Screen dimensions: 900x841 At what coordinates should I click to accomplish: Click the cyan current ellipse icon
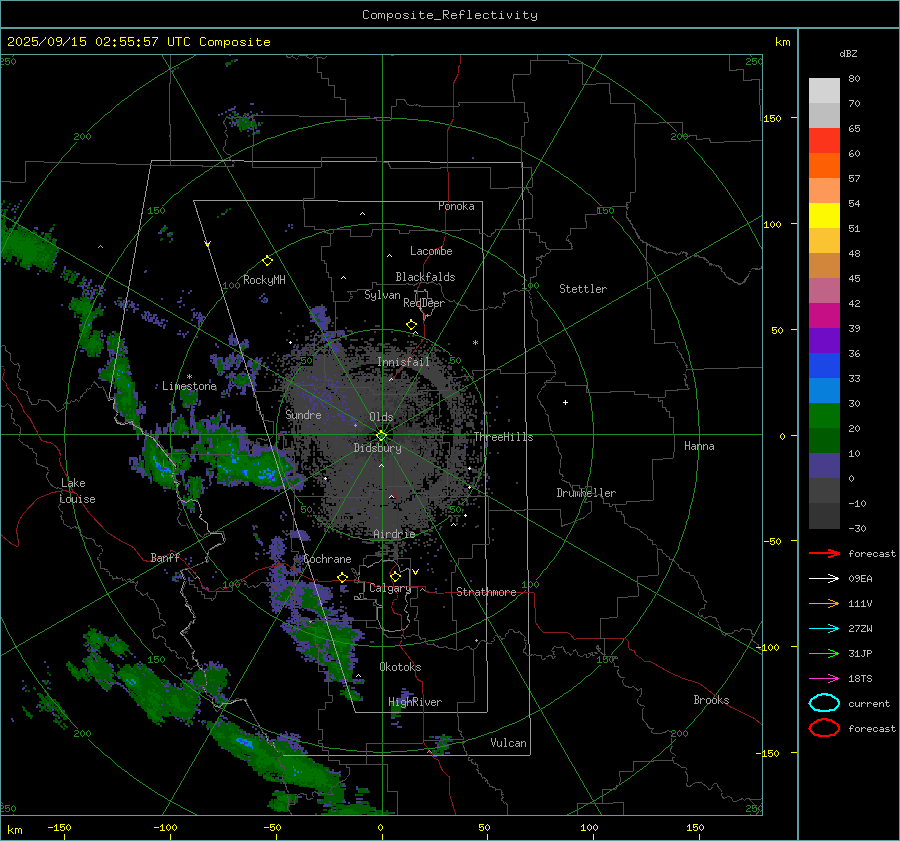tap(824, 703)
